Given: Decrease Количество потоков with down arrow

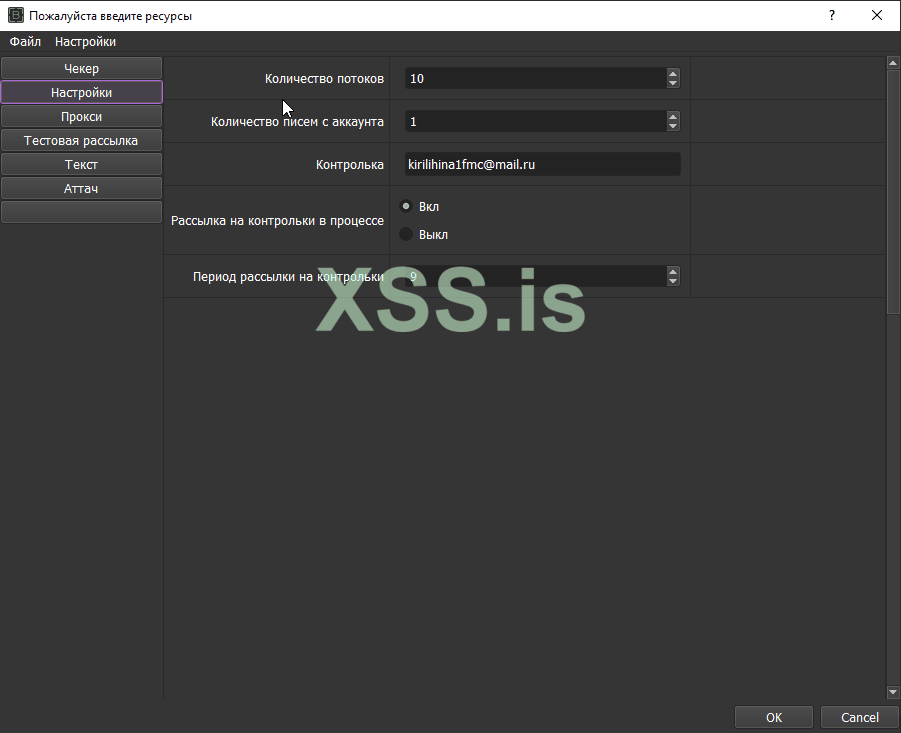Looking at the screenshot, I should pyautogui.click(x=673, y=83).
